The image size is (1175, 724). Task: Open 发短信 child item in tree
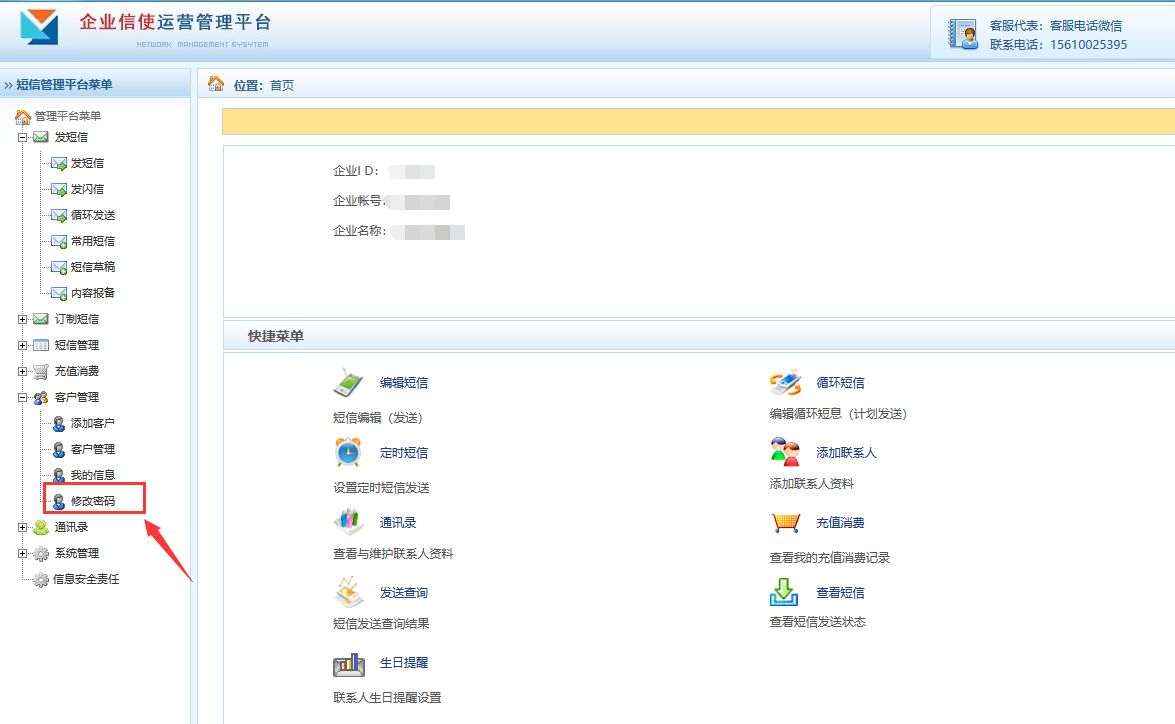point(87,163)
